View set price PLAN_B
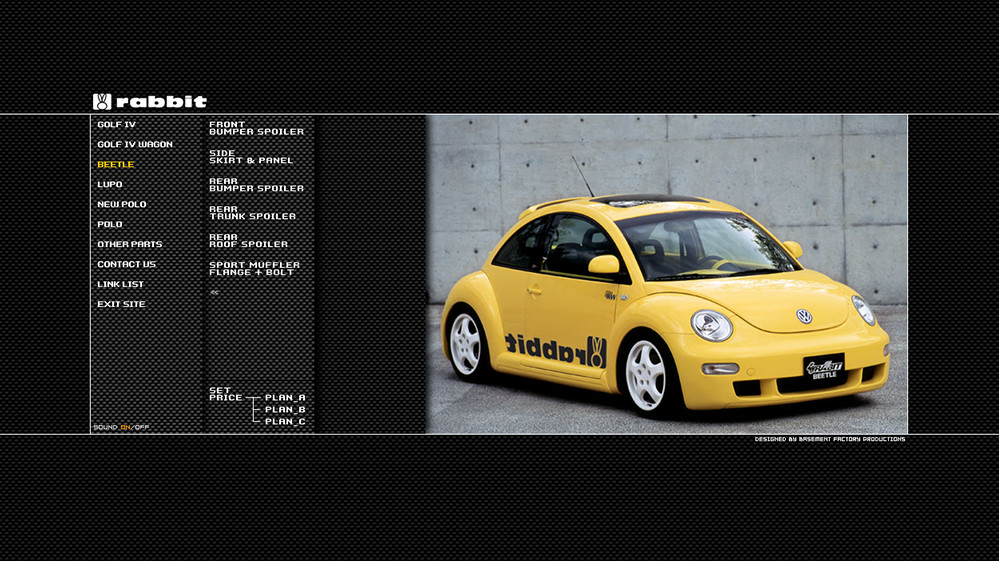 285,409
